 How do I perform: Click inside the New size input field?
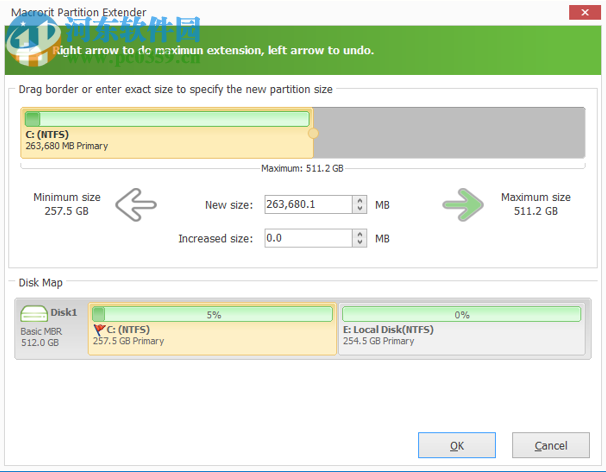pos(308,204)
